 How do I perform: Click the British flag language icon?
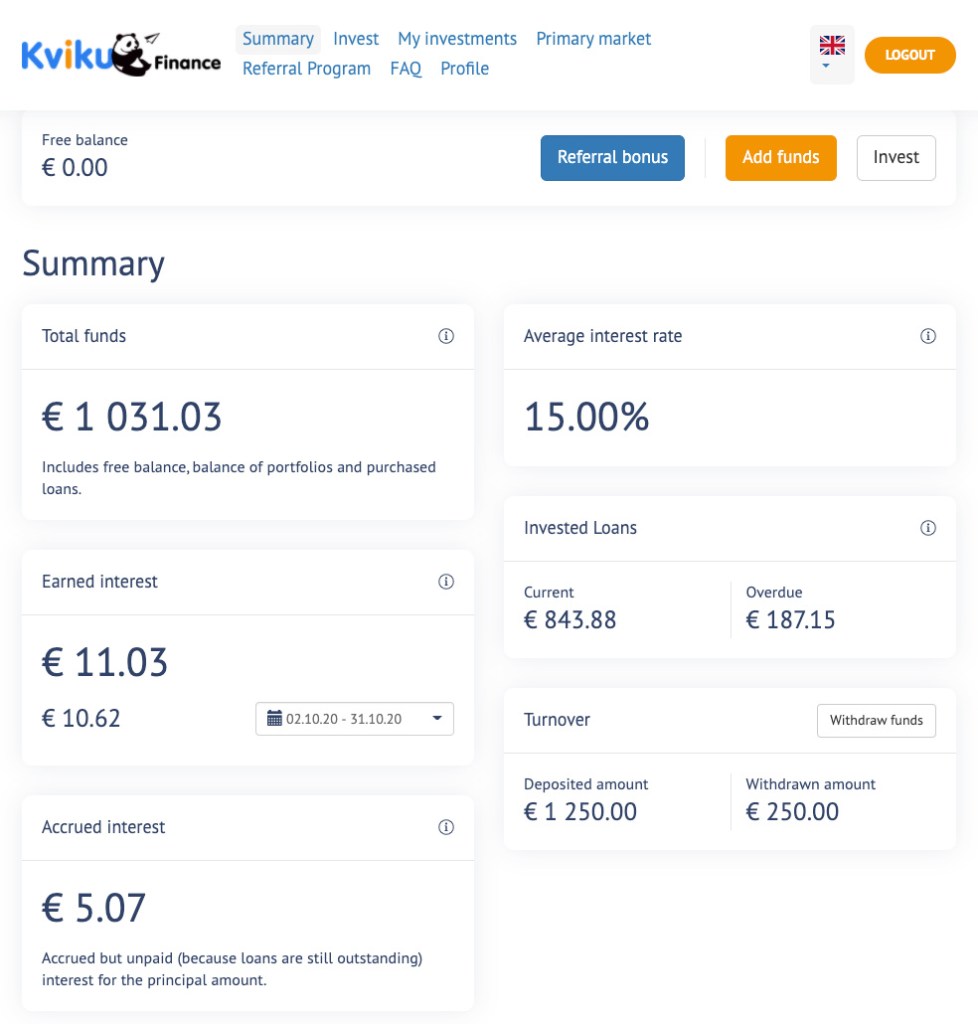pos(832,45)
